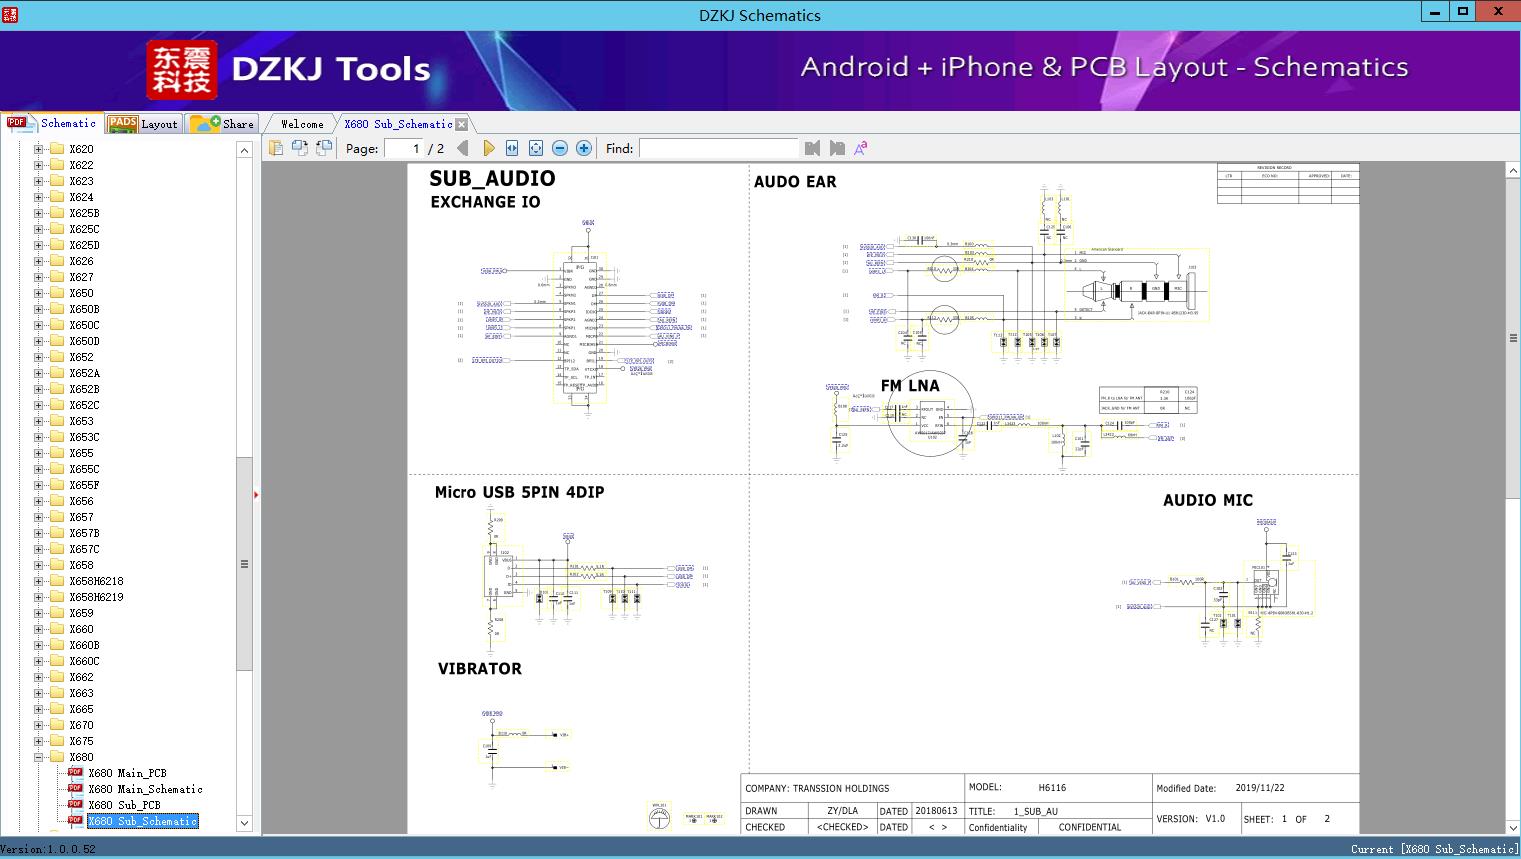
Task: Select the Schematic tab PDF icon
Action: [17, 123]
